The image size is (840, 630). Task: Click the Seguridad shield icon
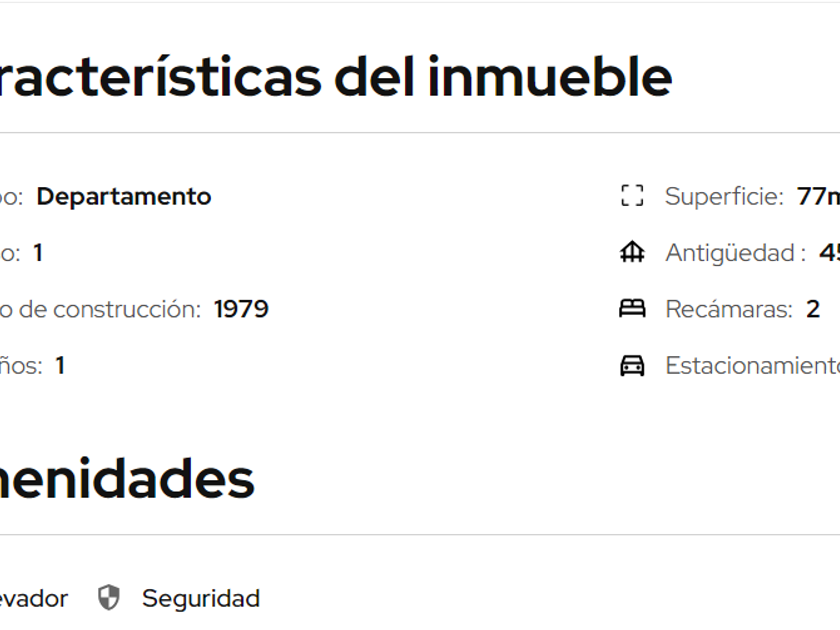click(x=108, y=598)
